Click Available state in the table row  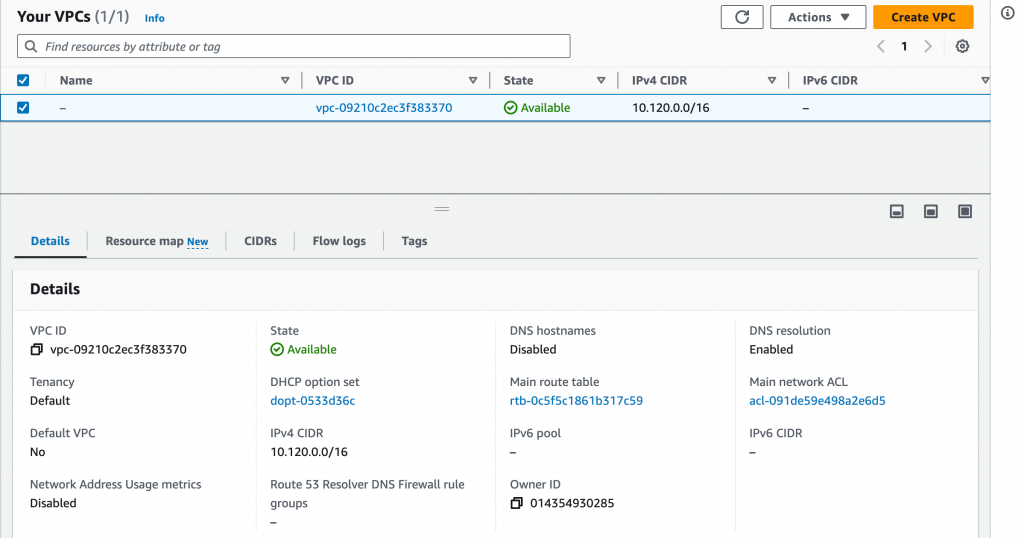[x=537, y=108]
